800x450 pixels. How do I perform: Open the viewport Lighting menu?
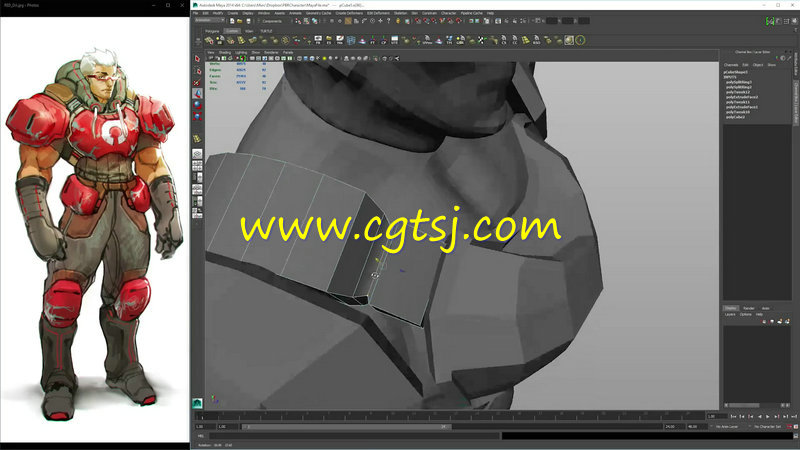[x=241, y=53]
